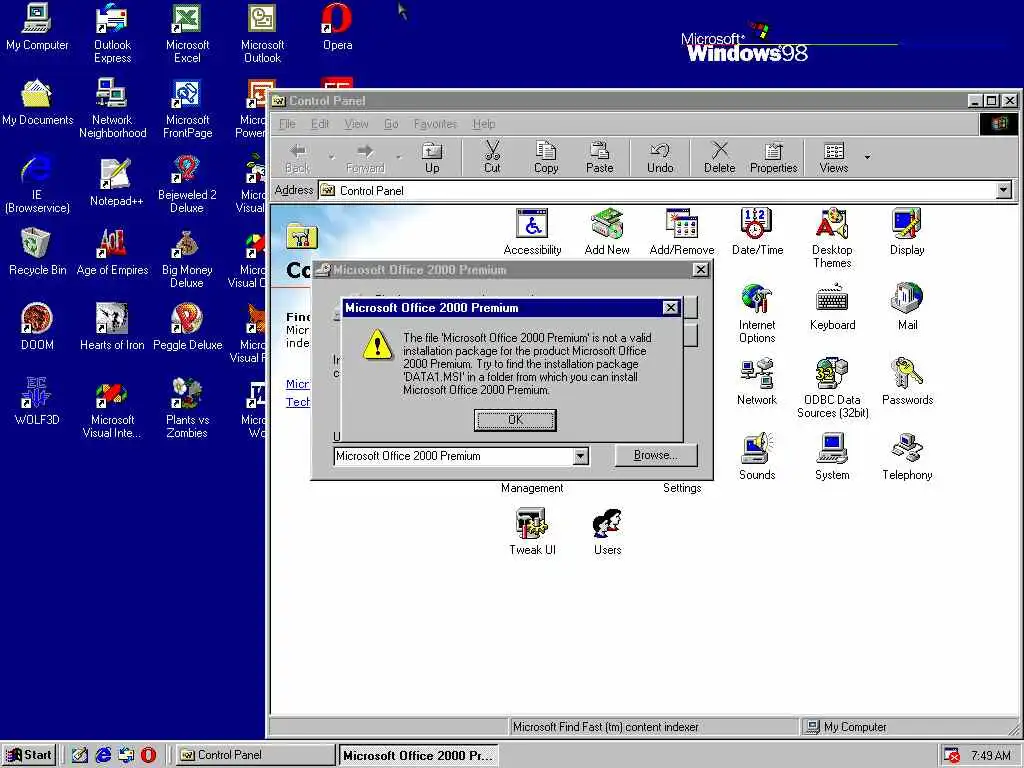Select the Recycle Bin desktop icon
Screen dimensions: 1024x768
point(37,251)
